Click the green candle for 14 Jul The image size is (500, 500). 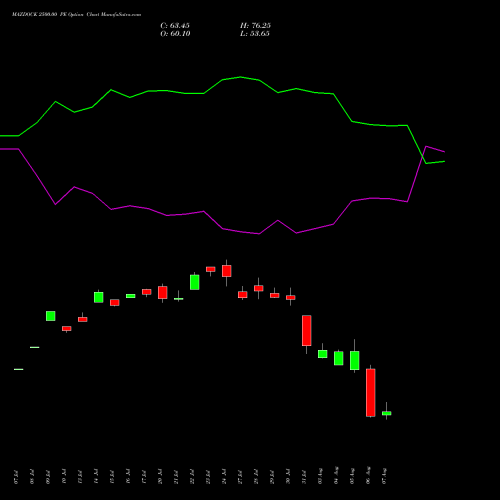(99, 297)
